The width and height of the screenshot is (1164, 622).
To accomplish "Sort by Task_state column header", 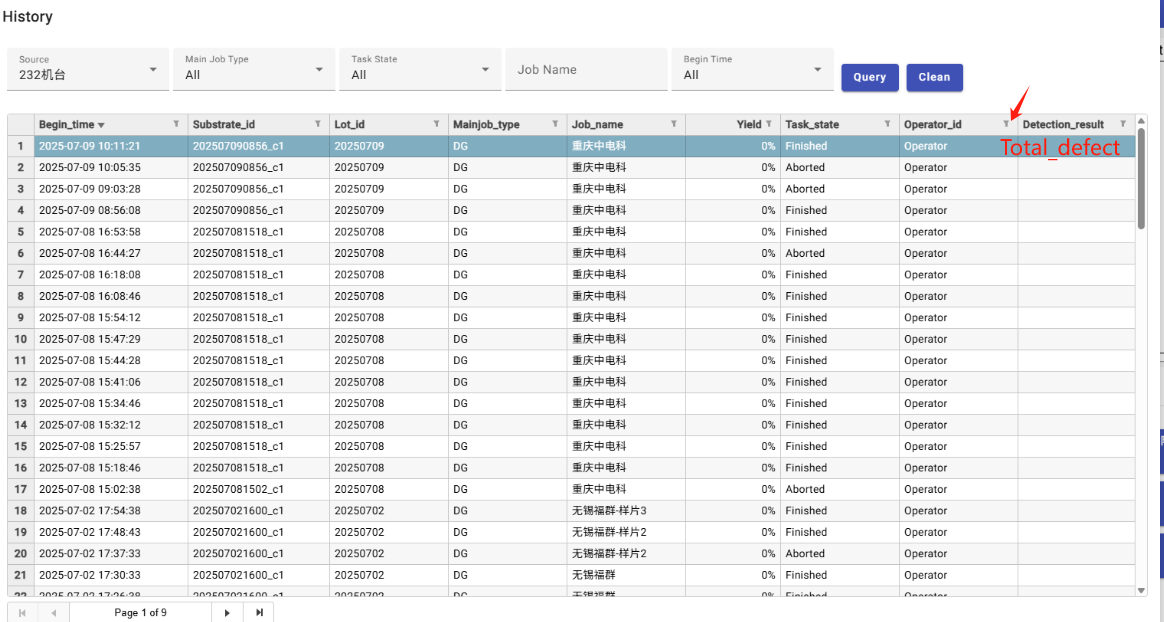I will 812,125.
